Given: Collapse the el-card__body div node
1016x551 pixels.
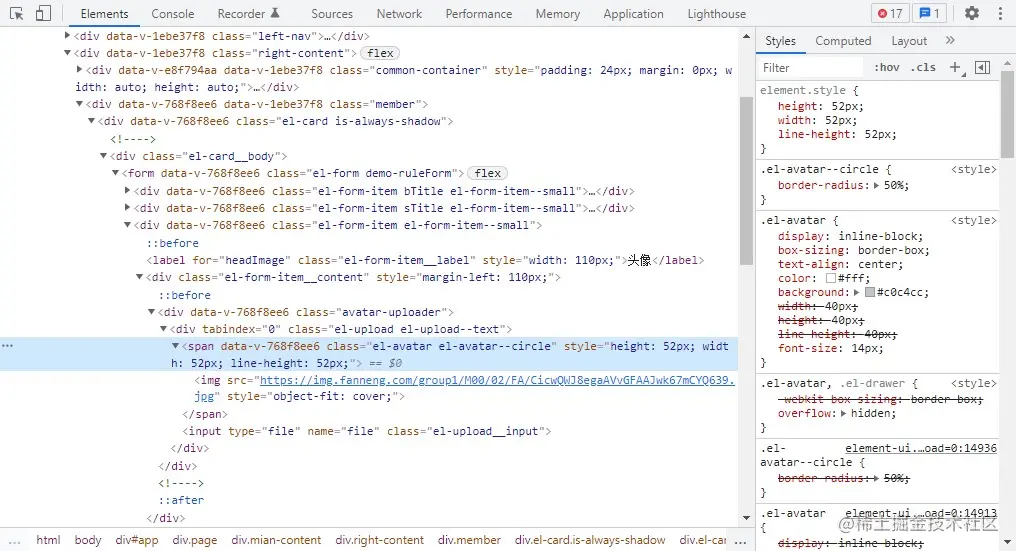Looking at the screenshot, I should (104, 156).
